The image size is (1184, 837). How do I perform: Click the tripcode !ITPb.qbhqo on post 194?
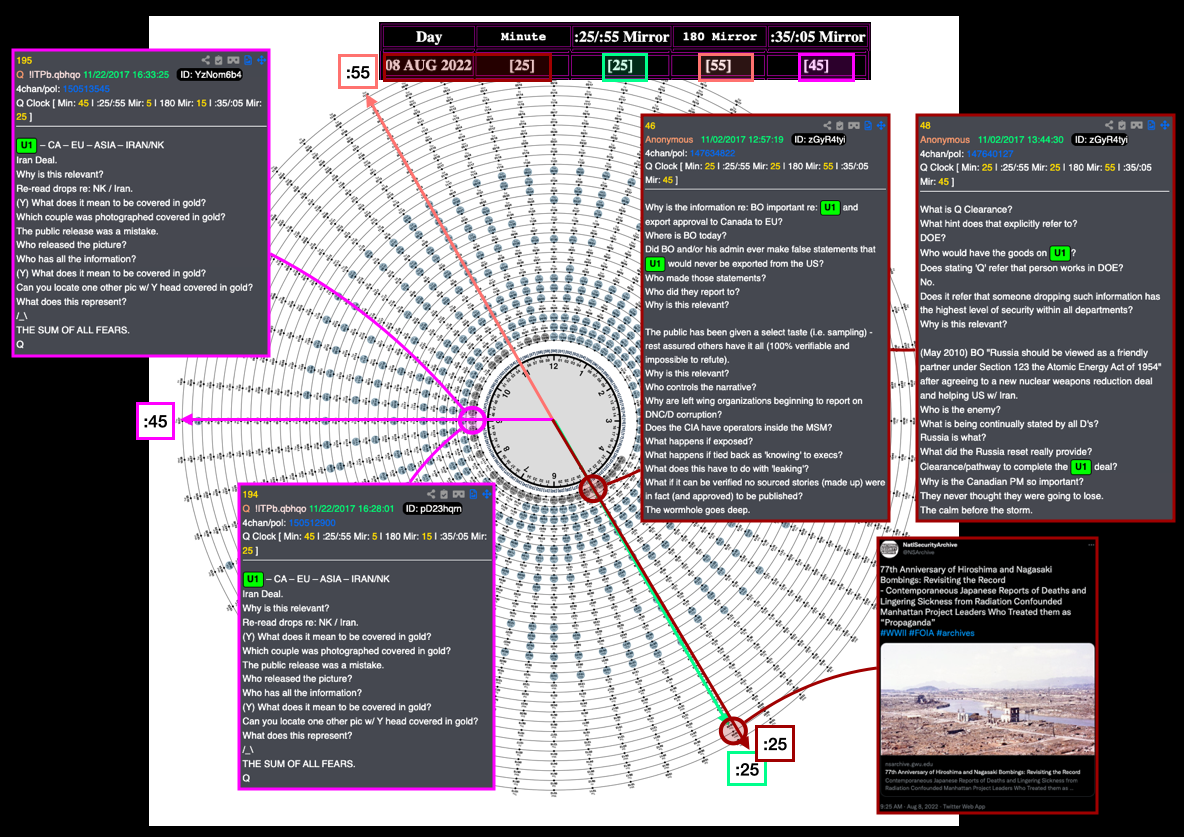[x=280, y=508]
